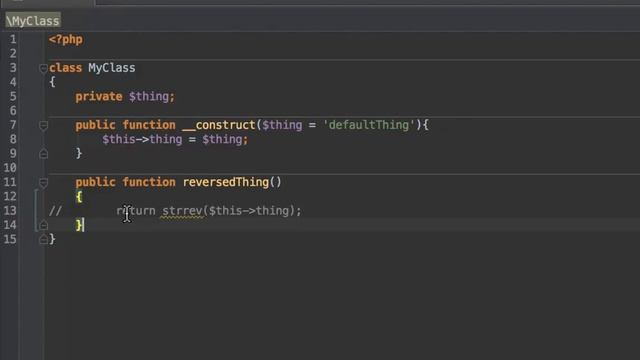Click the 'class' keyword

pos(65,68)
